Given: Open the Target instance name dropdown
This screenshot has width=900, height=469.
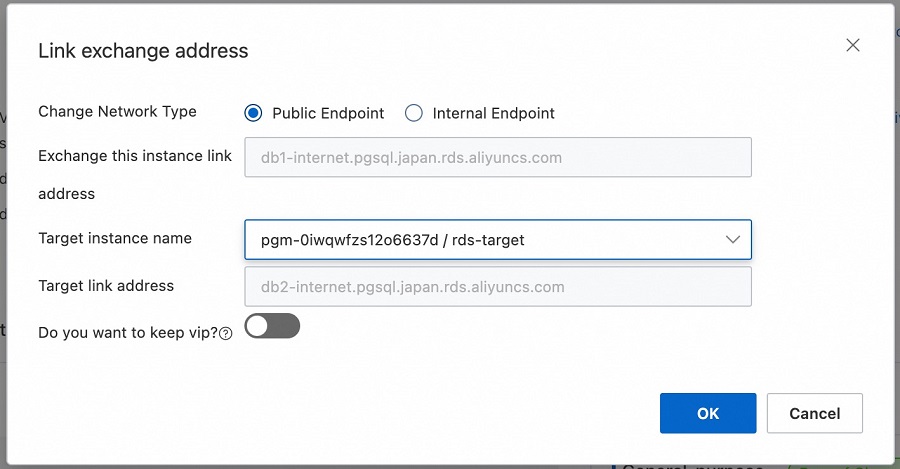Looking at the screenshot, I should click(x=497, y=240).
